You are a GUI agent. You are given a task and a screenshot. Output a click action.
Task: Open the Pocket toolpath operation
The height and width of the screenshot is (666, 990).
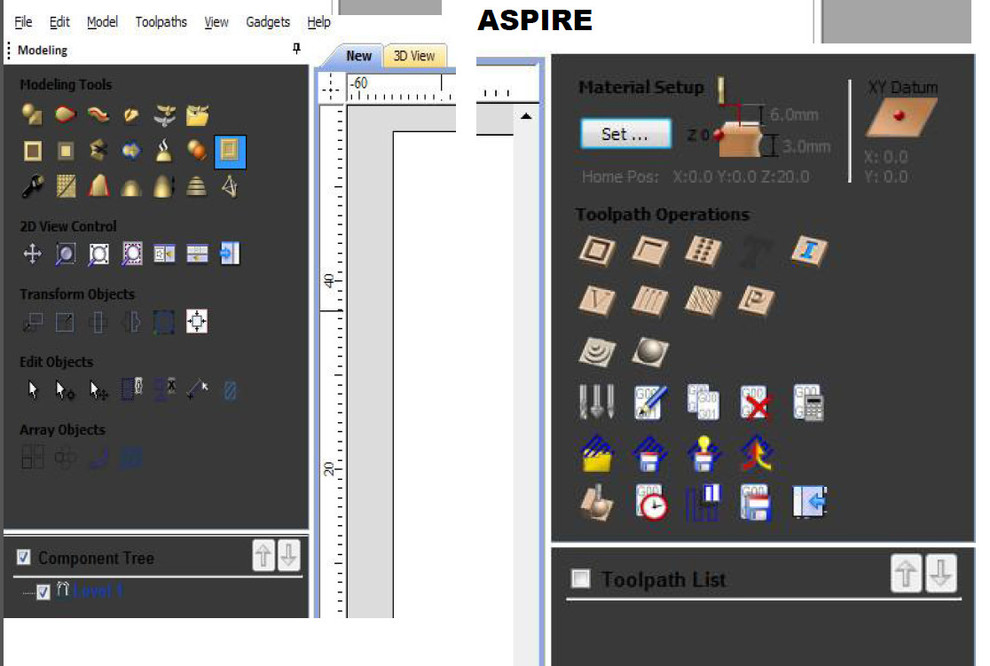click(x=650, y=250)
